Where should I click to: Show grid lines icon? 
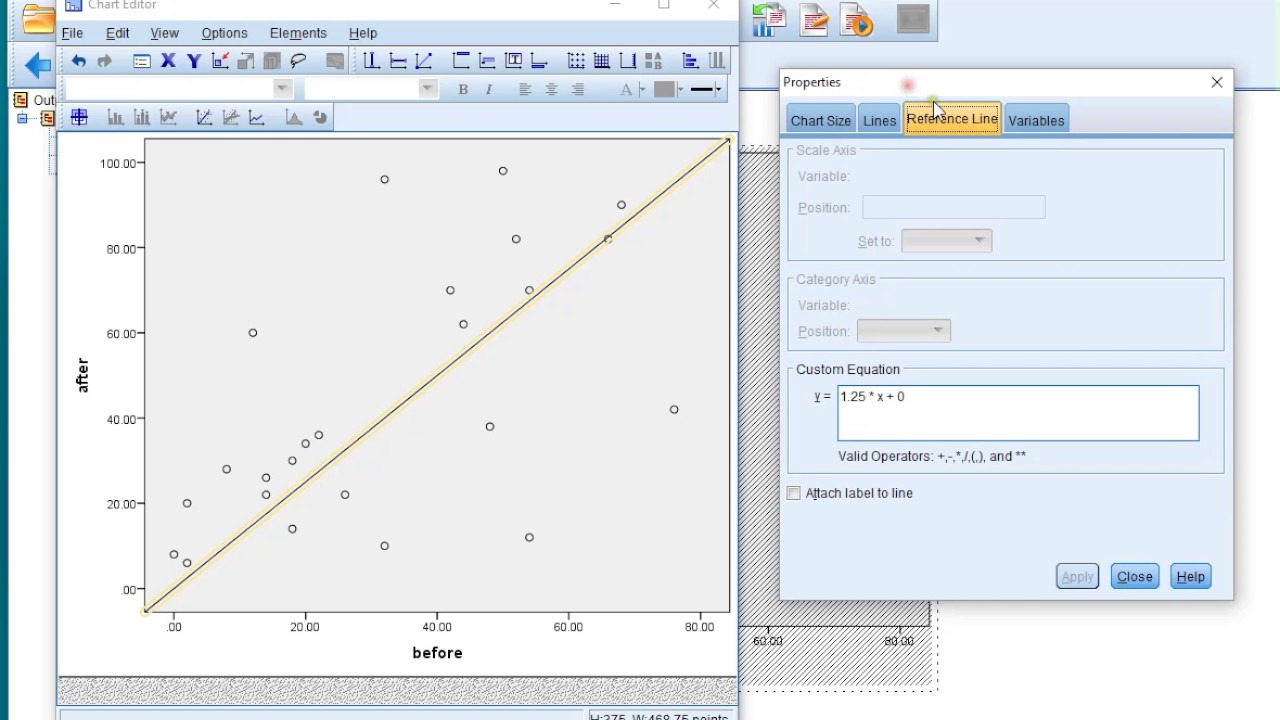tap(602, 61)
